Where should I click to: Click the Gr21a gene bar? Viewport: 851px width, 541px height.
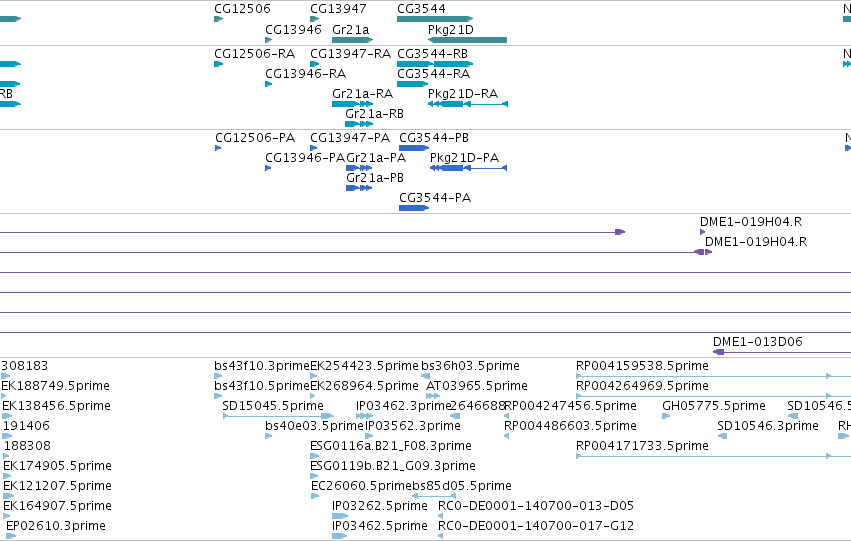[352, 40]
